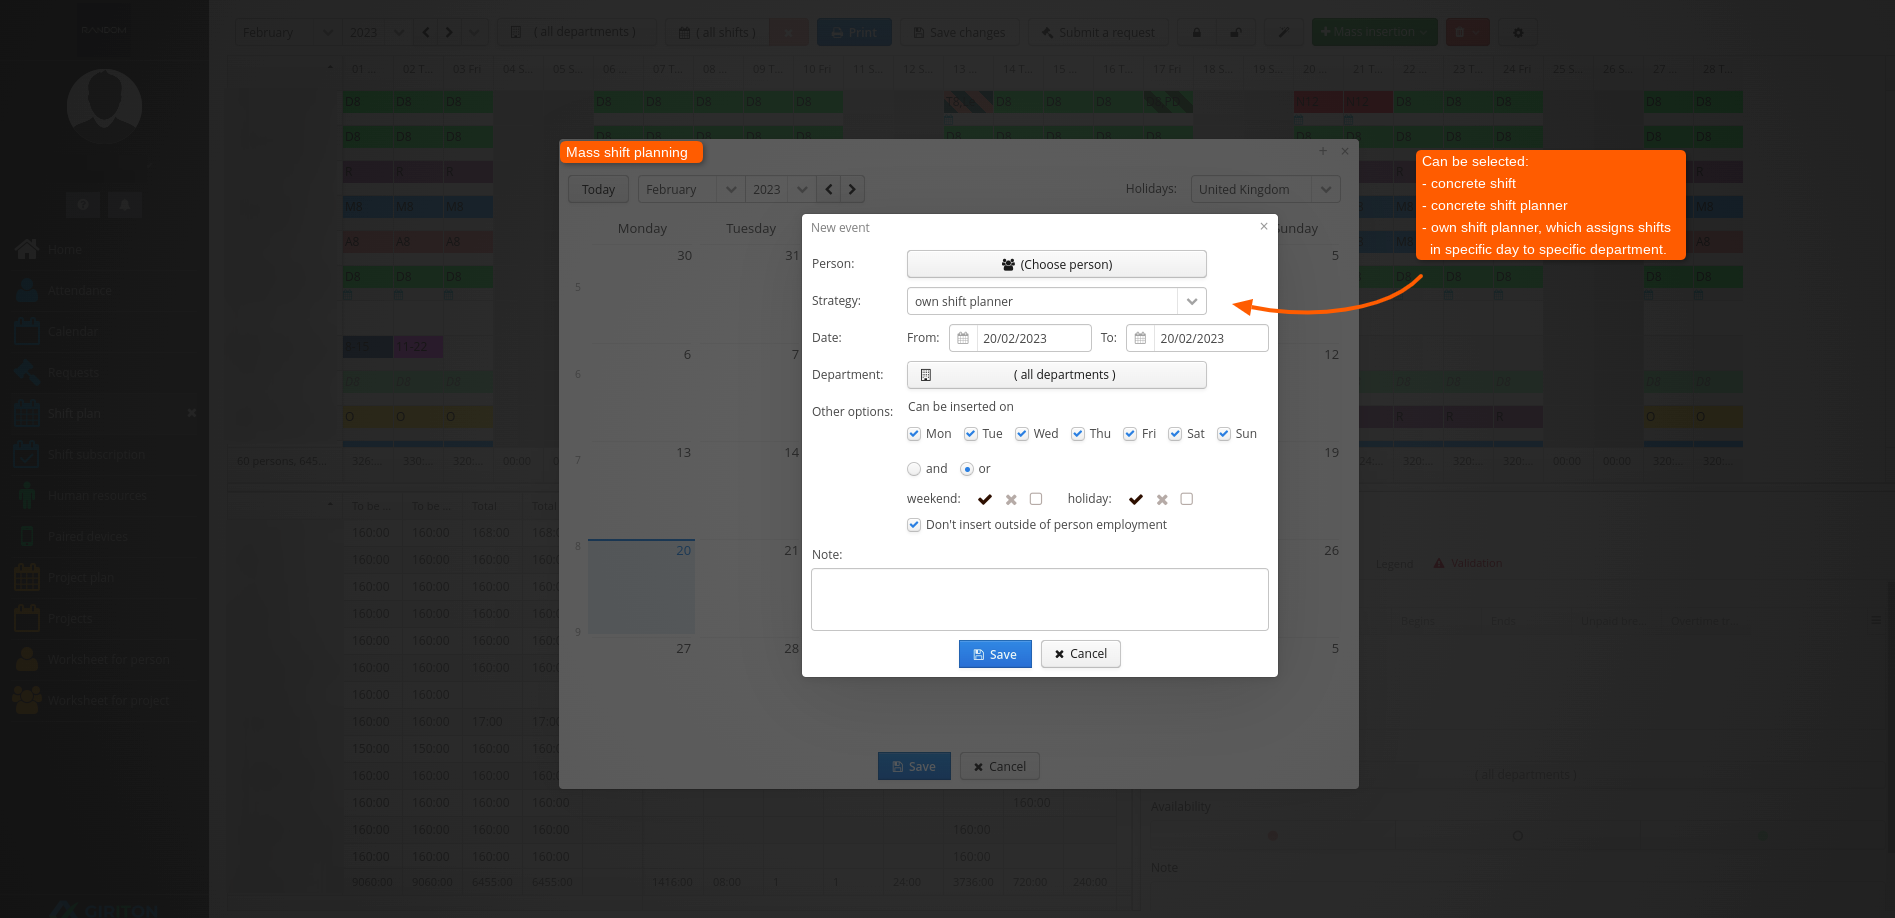1895x918 pixels.
Task: Toggle the Tue checkbox
Action: tap(970, 434)
